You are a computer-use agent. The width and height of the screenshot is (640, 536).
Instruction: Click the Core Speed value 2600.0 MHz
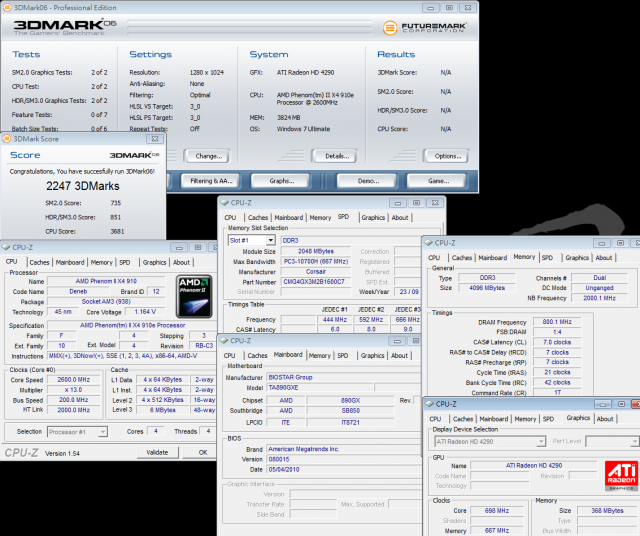[x=73, y=379]
